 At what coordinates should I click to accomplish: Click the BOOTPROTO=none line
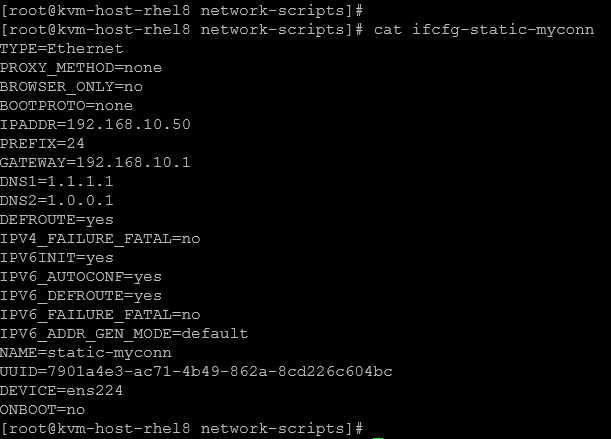[x=67, y=105]
